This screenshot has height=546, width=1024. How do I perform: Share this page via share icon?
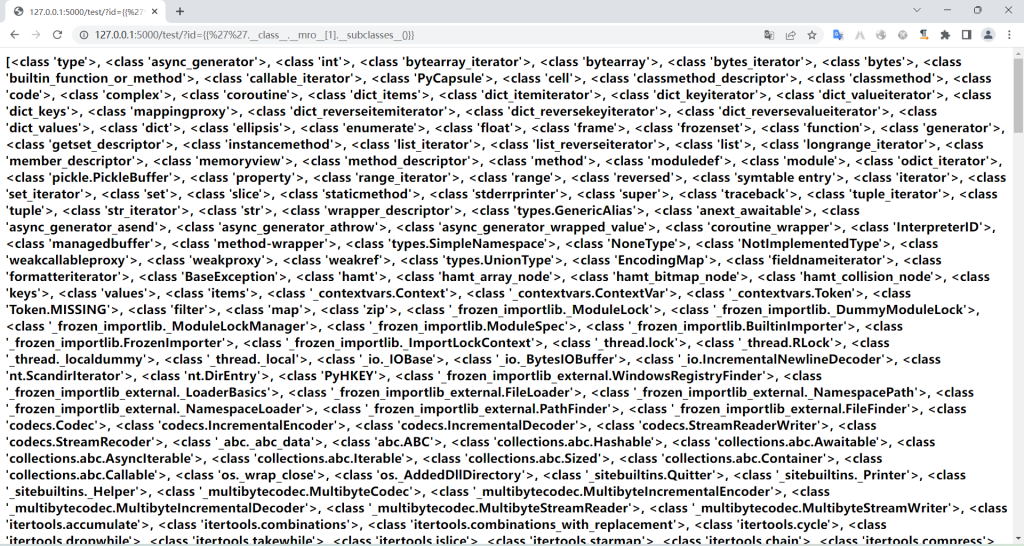coord(790,35)
